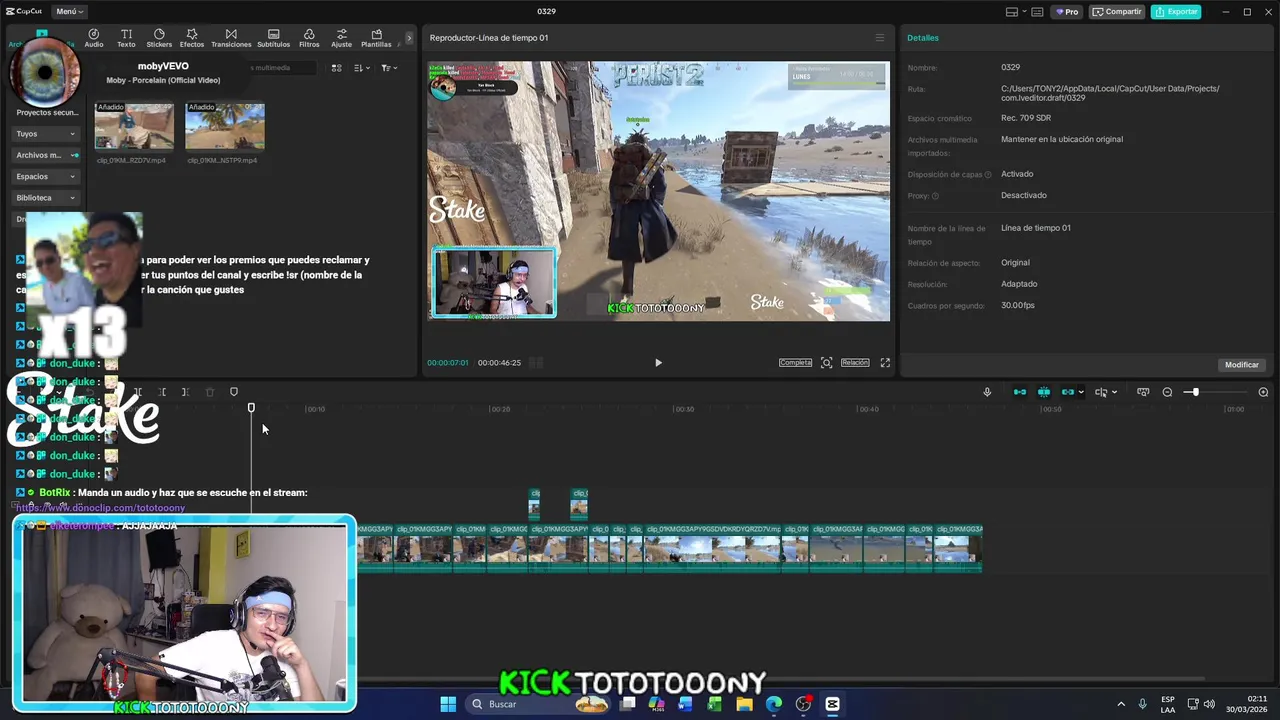Click the Pro button
The width and height of the screenshot is (1280, 720).
coord(1066,12)
